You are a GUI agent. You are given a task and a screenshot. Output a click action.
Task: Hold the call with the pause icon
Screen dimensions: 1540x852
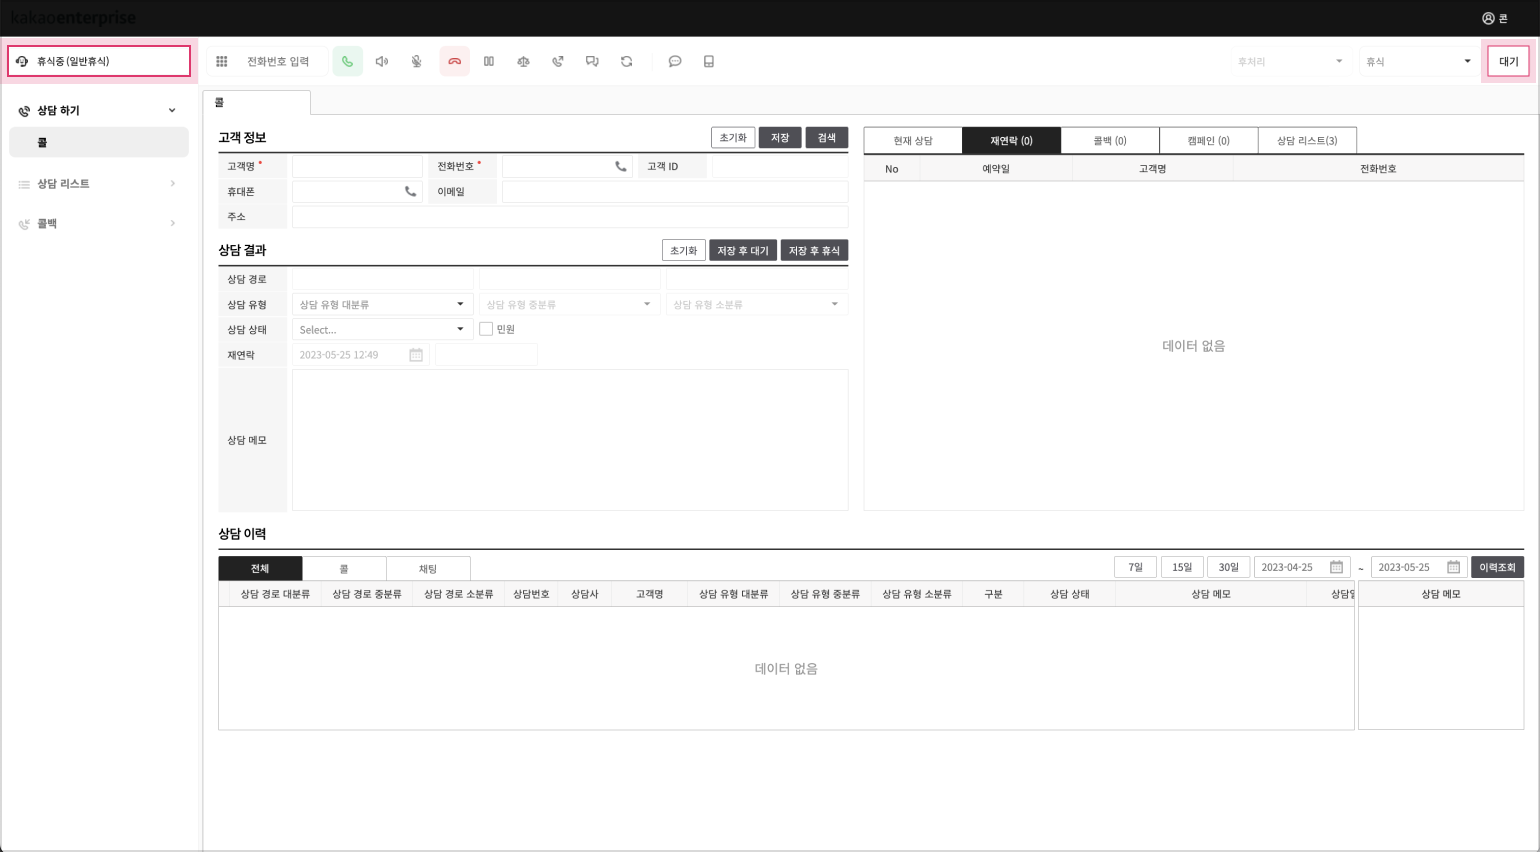click(x=489, y=61)
